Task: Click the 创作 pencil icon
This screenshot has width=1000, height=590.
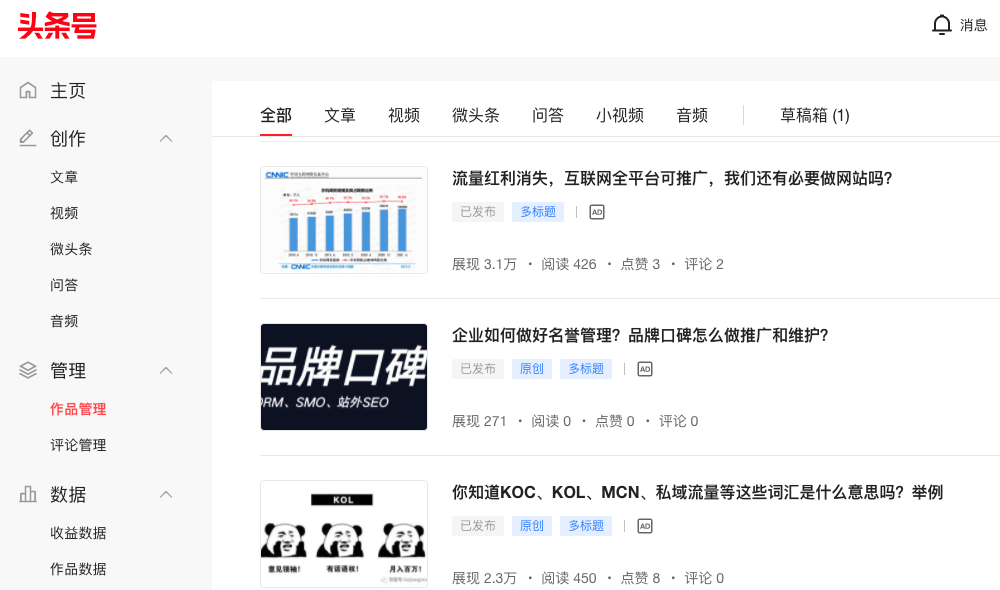Action: (27, 138)
